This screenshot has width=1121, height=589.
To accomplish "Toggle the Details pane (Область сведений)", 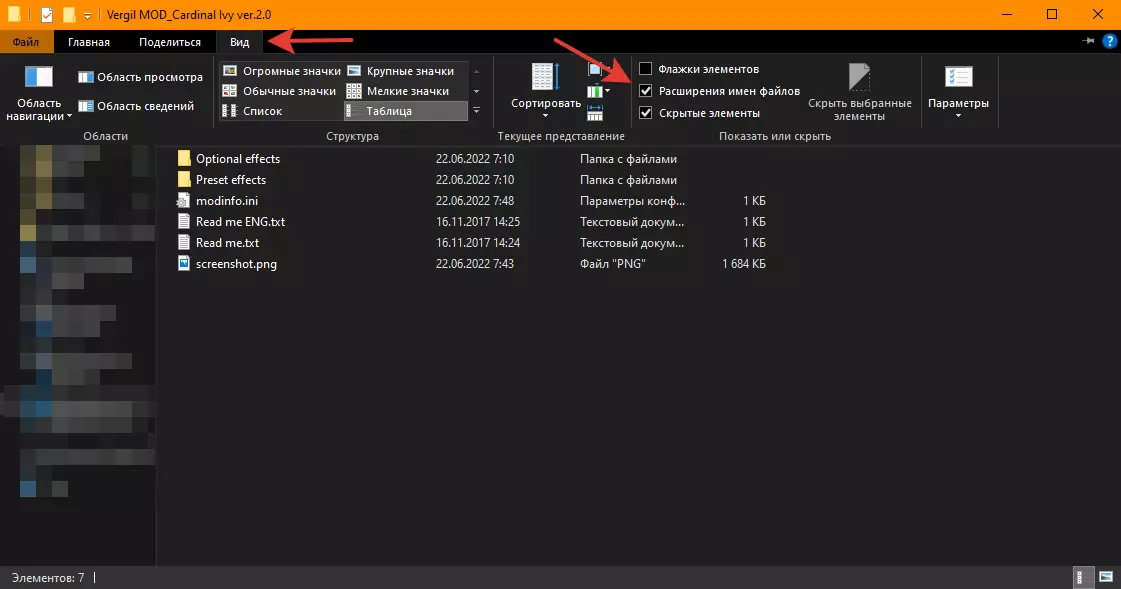I will pos(136,106).
